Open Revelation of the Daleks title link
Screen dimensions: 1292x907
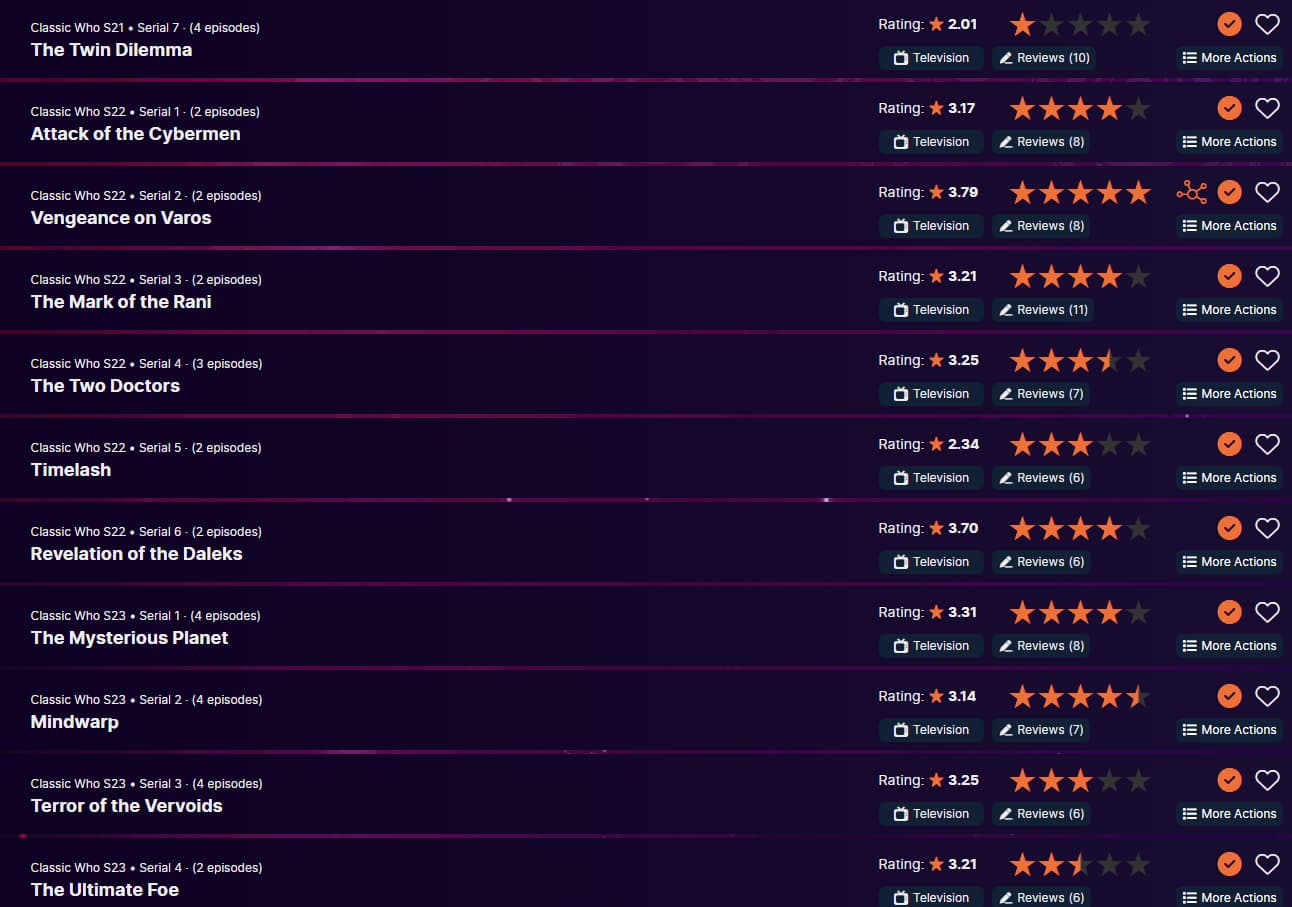pos(136,554)
